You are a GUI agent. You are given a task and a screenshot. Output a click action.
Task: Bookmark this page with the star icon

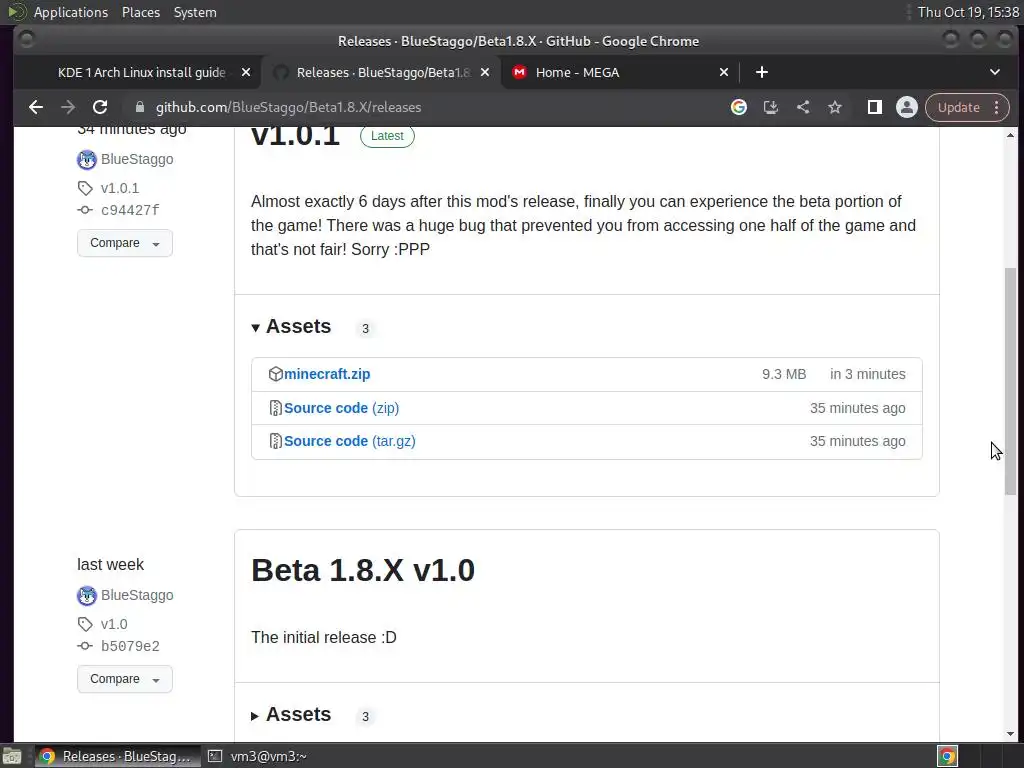[x=835, y=107]
